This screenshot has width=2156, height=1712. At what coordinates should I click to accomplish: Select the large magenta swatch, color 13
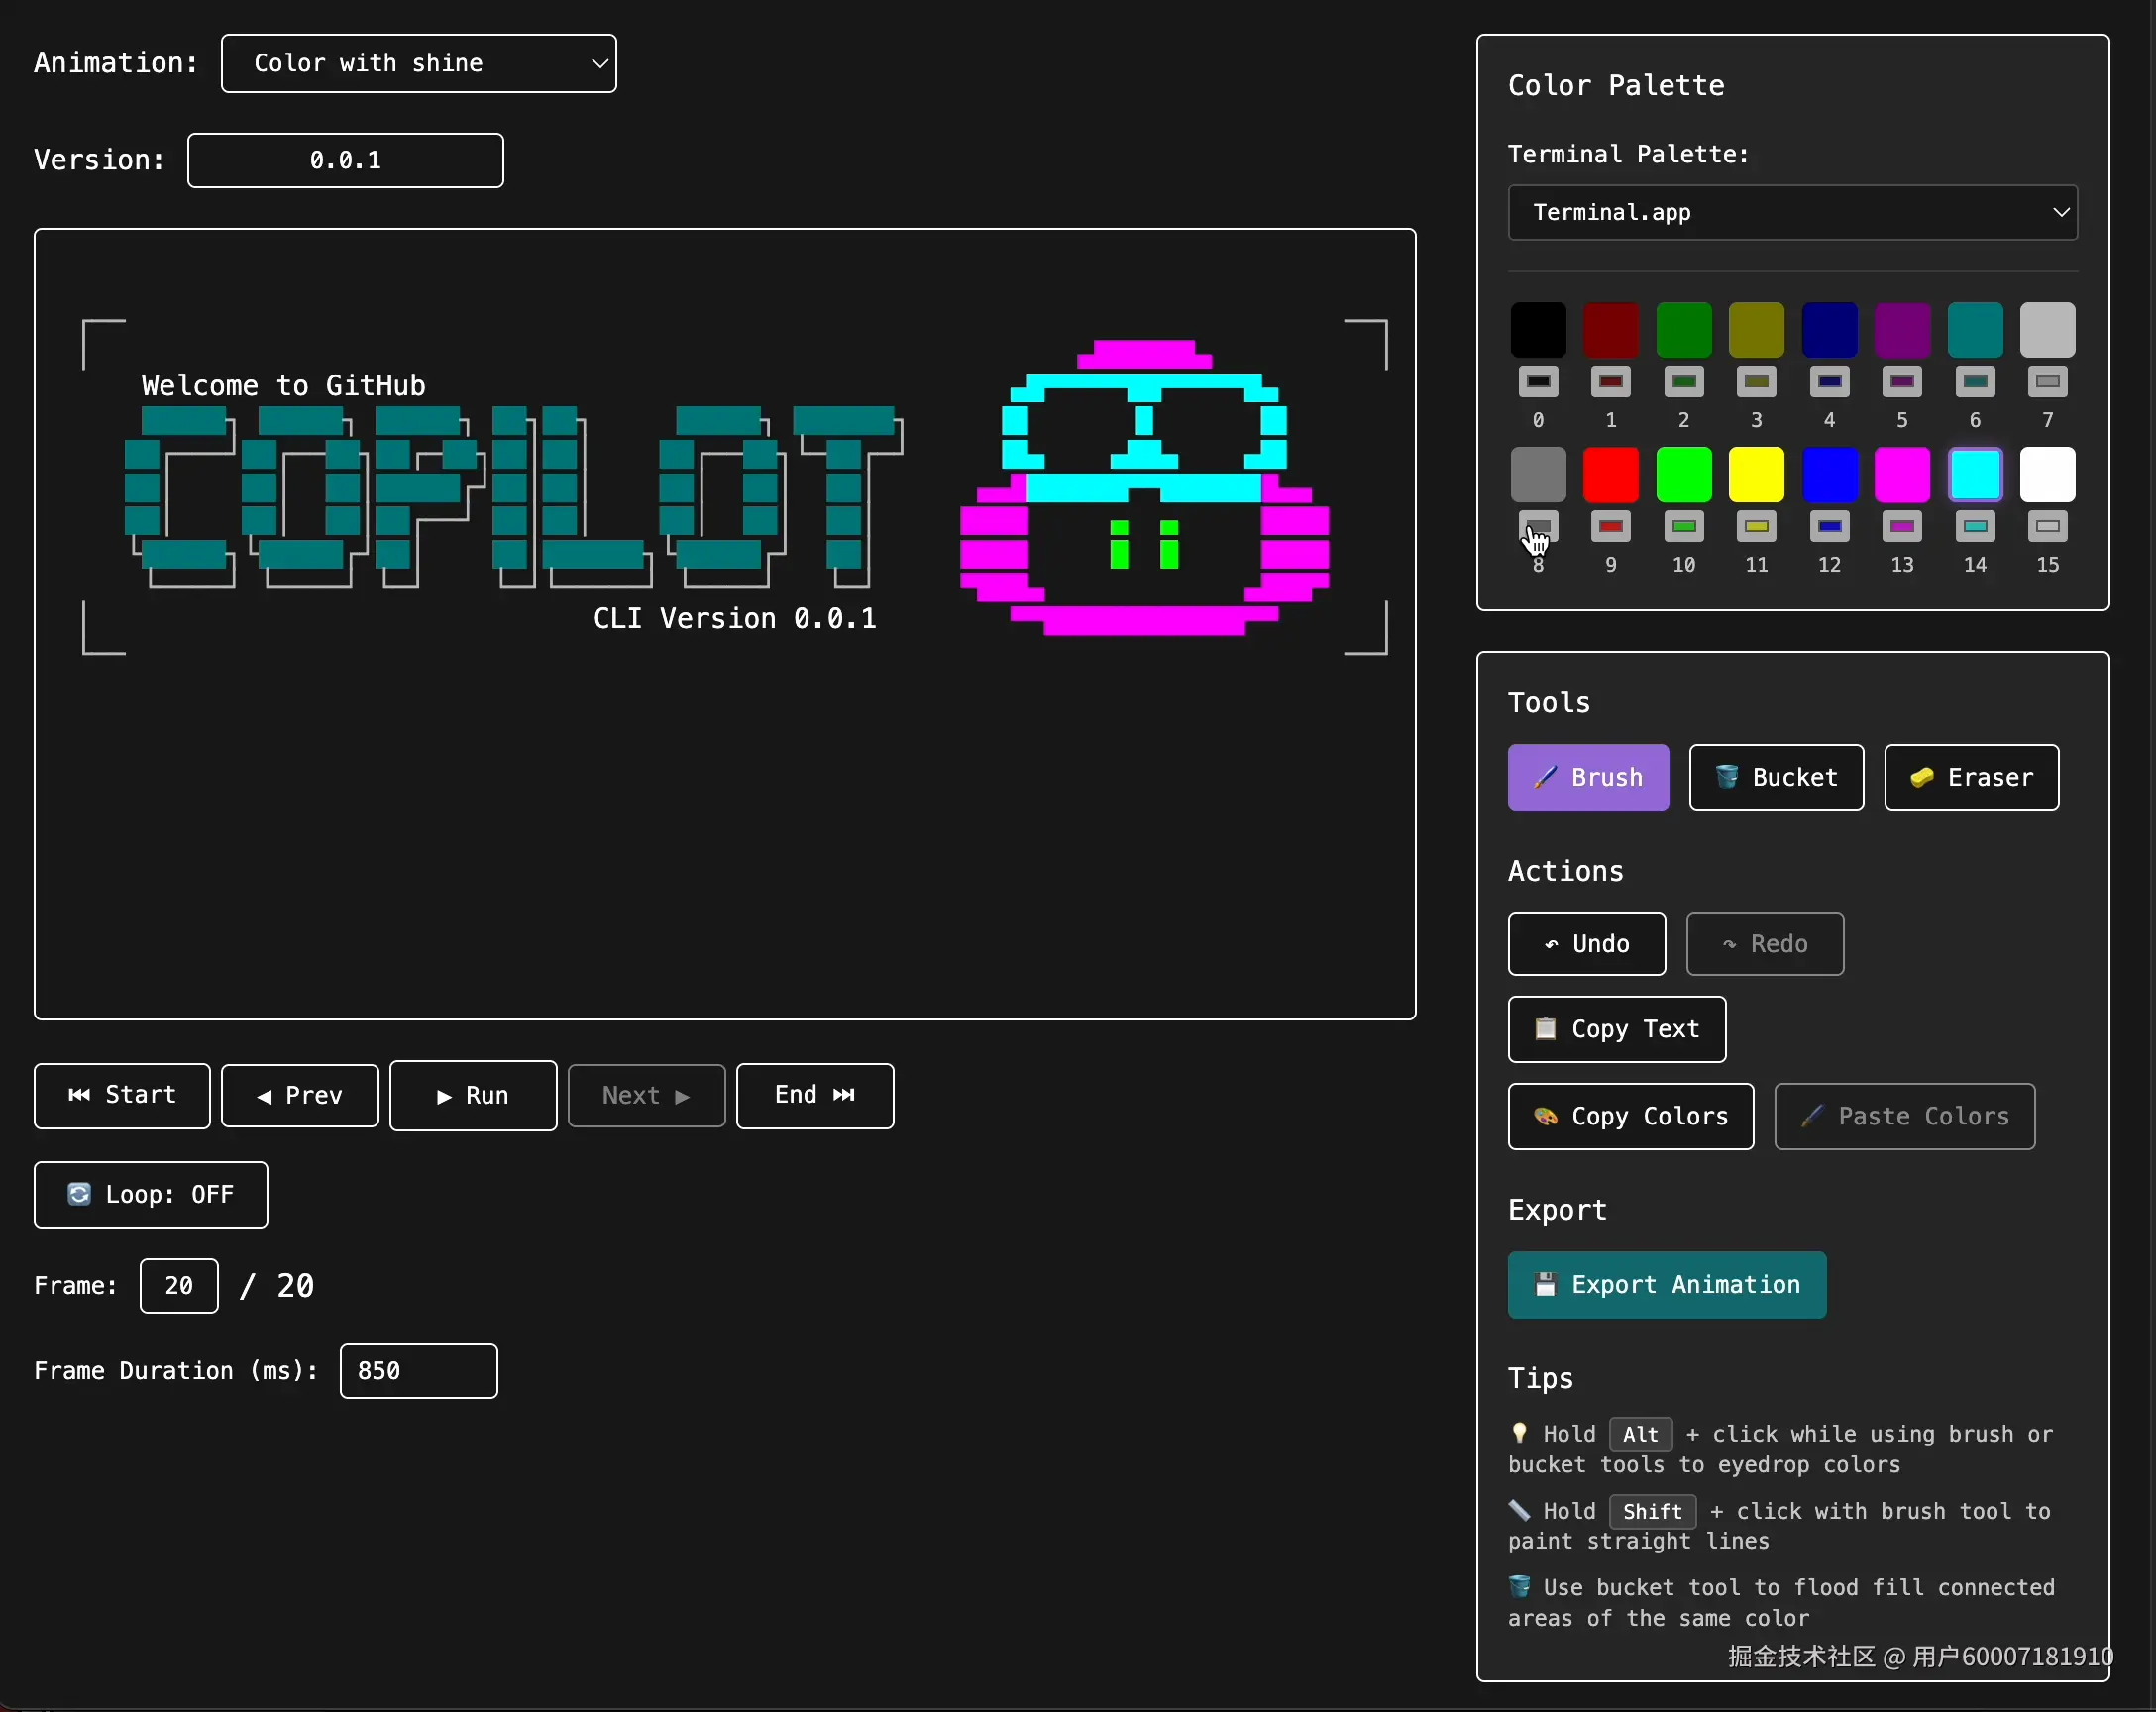1902,474
